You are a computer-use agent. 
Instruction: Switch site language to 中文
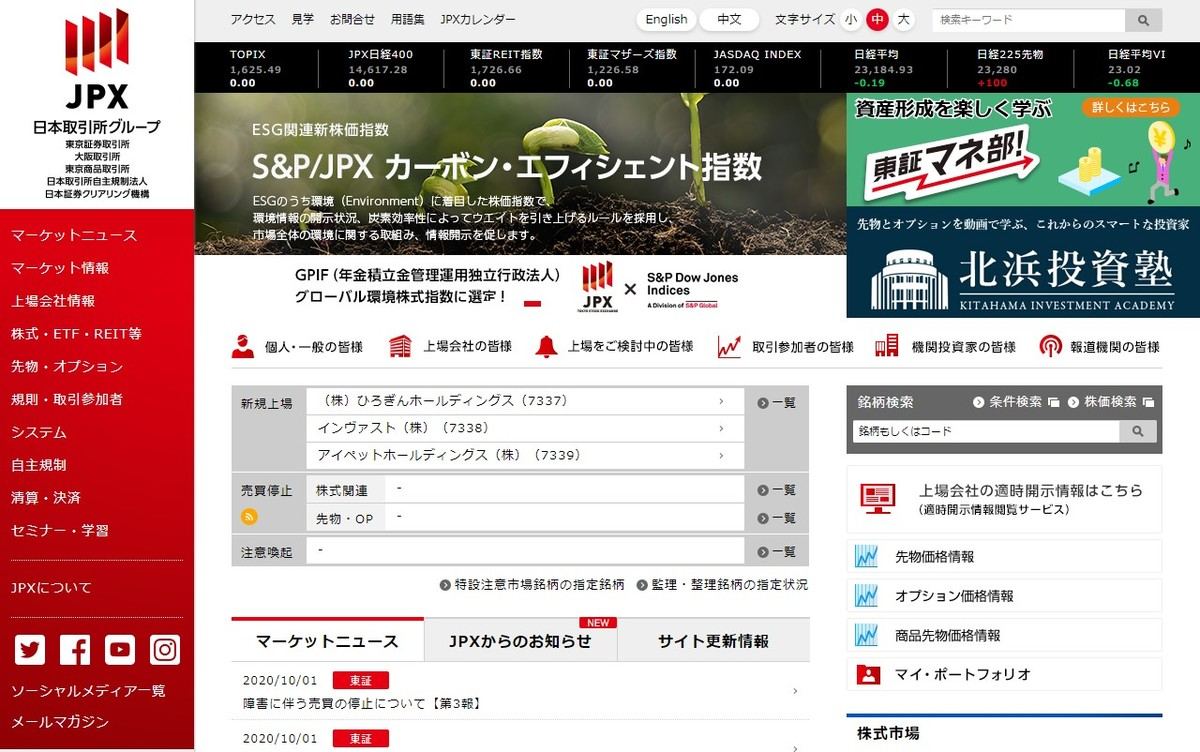click(x=730, y=19)
